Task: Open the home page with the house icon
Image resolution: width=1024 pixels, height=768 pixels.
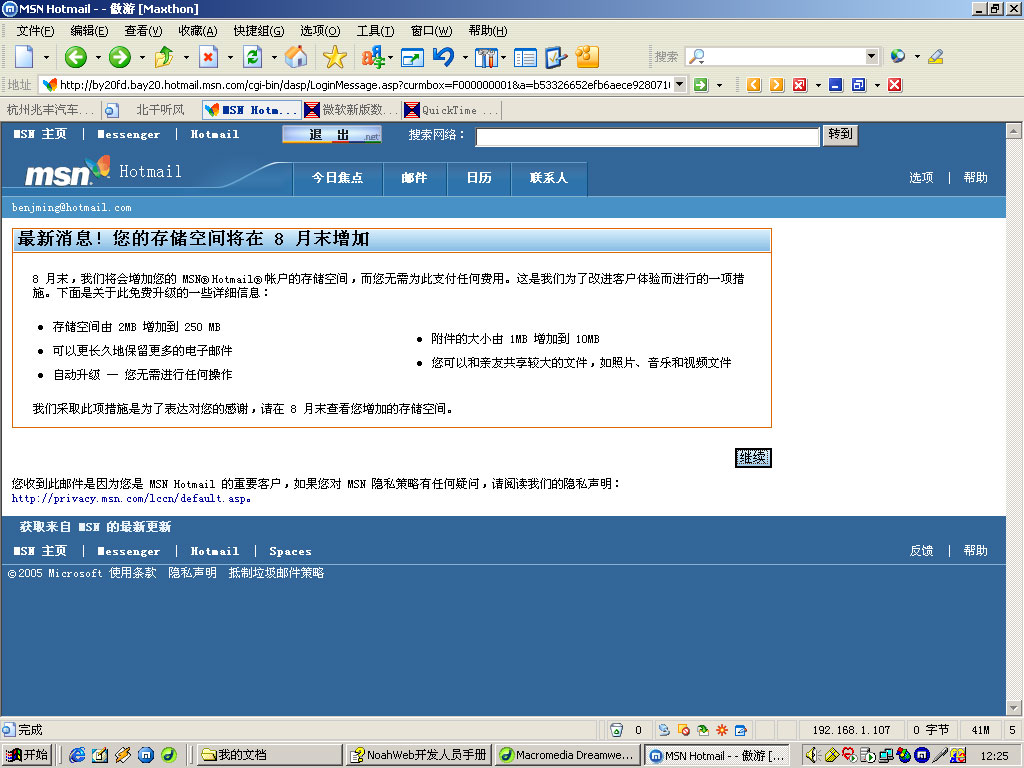Action: (x=296, y=57)
